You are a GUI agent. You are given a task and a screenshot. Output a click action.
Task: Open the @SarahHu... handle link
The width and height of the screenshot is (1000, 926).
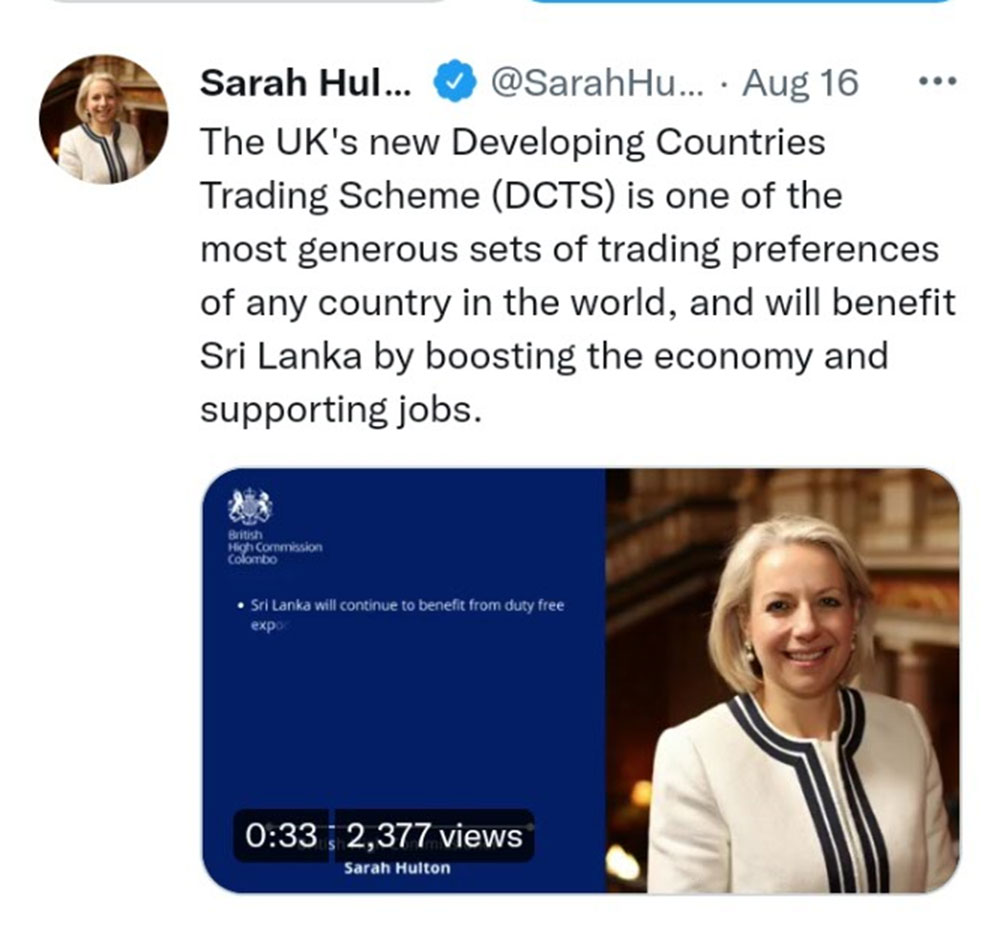pos(596,84)
